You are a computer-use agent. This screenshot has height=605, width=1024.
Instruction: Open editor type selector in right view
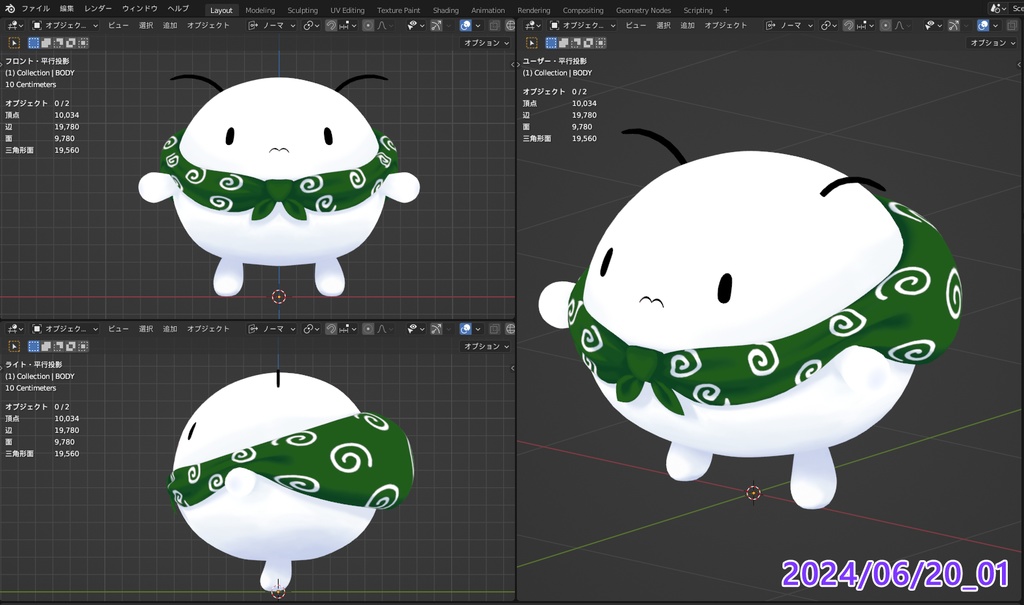click(x=15, y=329)
